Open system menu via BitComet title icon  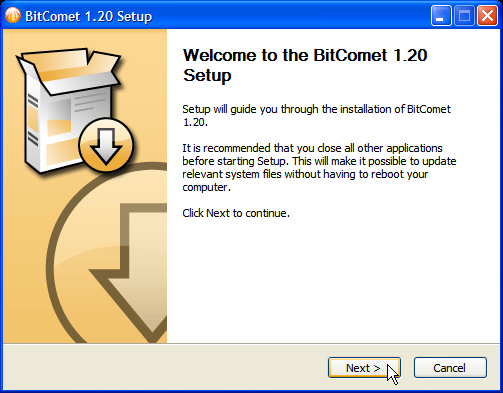point(13,15)
